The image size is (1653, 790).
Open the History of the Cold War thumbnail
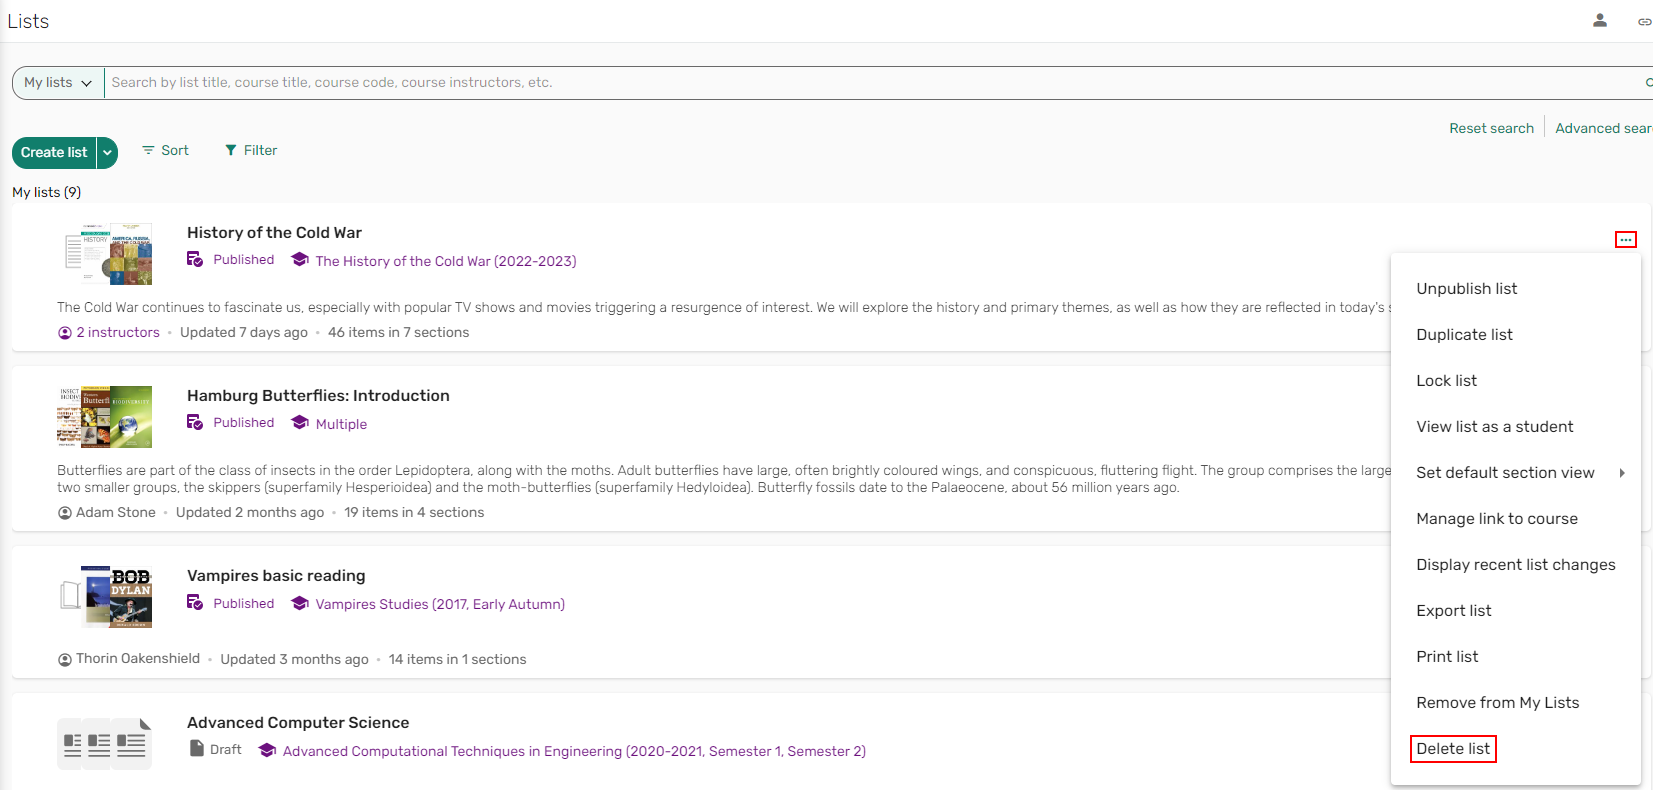(x=105, y=254)
